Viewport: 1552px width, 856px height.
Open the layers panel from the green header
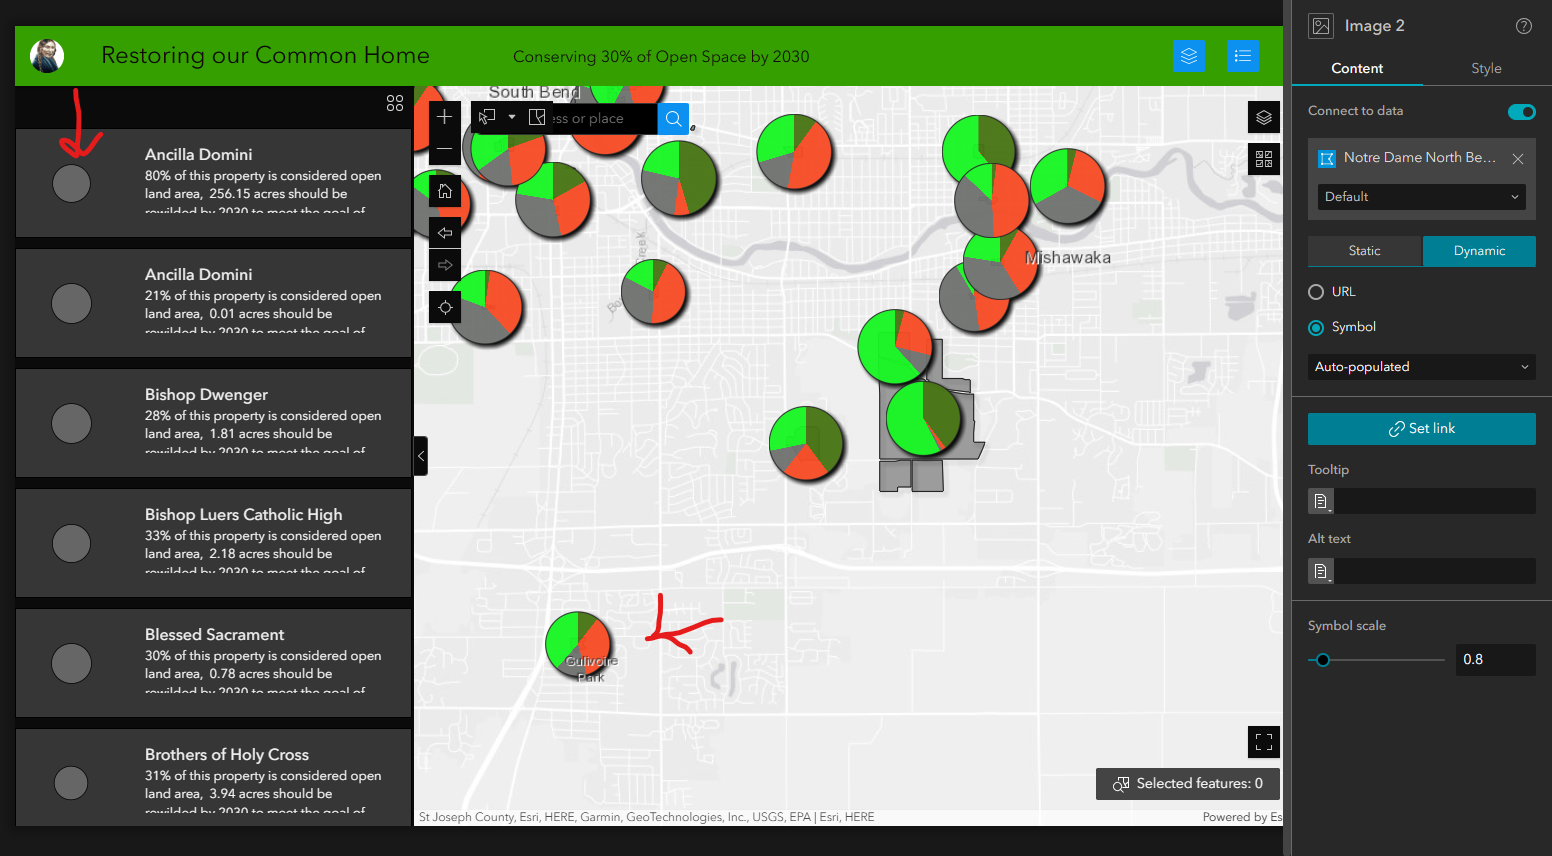1189,56
